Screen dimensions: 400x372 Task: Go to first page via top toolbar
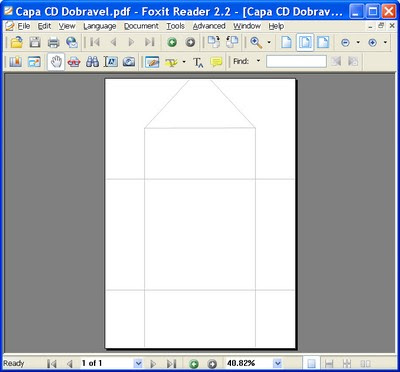coord(95,42)
